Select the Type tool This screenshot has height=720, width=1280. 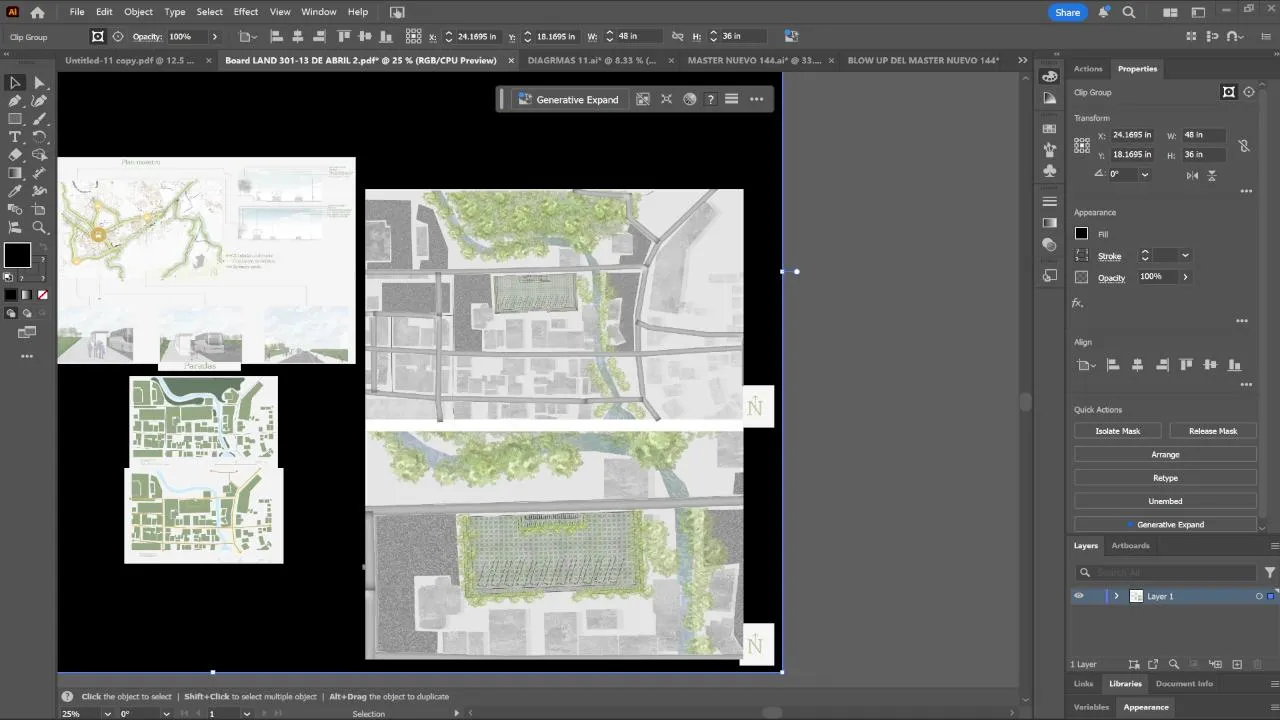point(15,137)
